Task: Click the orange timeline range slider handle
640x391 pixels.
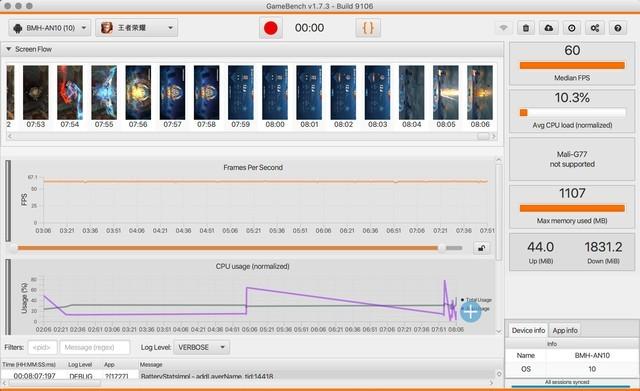Action: pyautogui.click(x=442, y=248)
